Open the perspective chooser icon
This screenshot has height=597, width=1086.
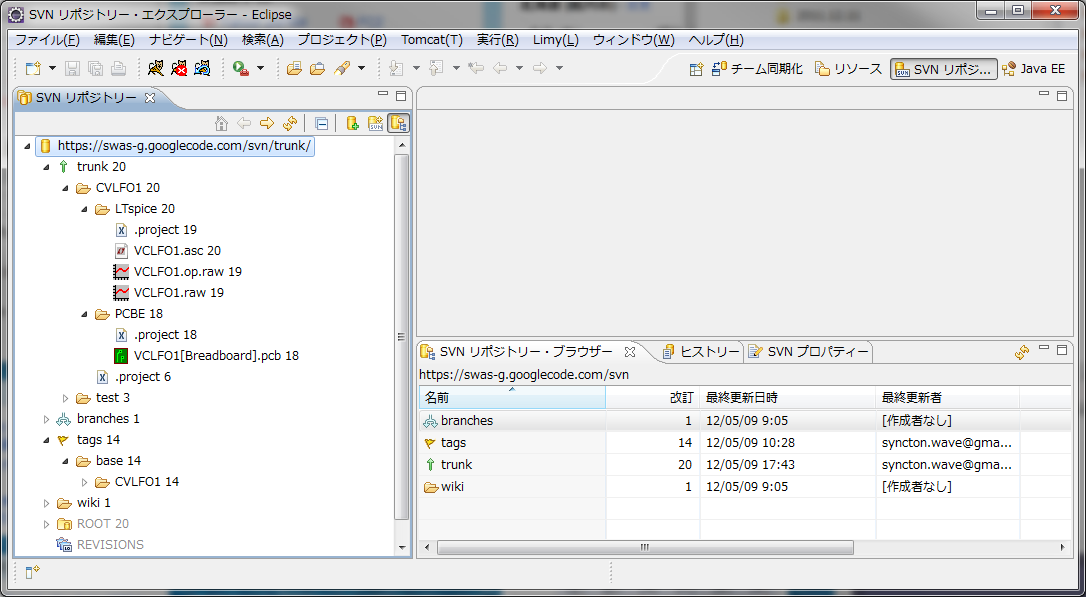click(x=697, y=69)
